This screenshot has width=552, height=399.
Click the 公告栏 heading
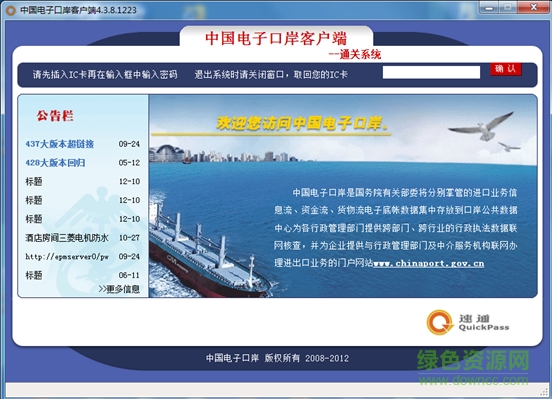(55, 116)
